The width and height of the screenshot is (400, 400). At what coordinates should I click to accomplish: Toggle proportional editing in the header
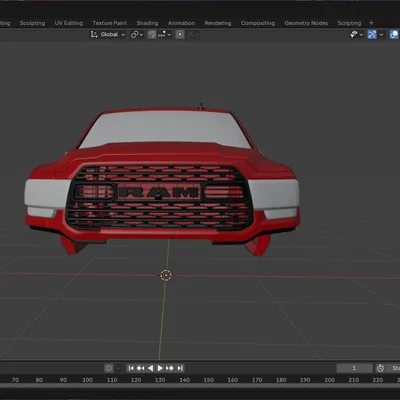(x=180, y=34)
